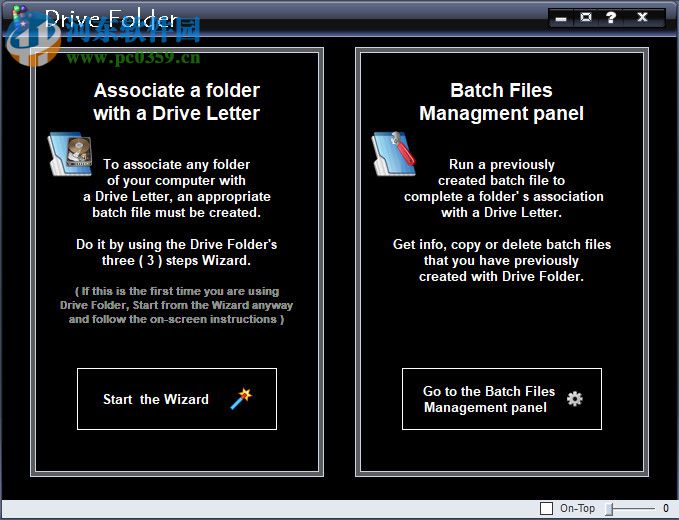Image resolution: width=679 pixels, height=520 pixels.
Task: Click the magic wand icon
Action: point(241,399)
